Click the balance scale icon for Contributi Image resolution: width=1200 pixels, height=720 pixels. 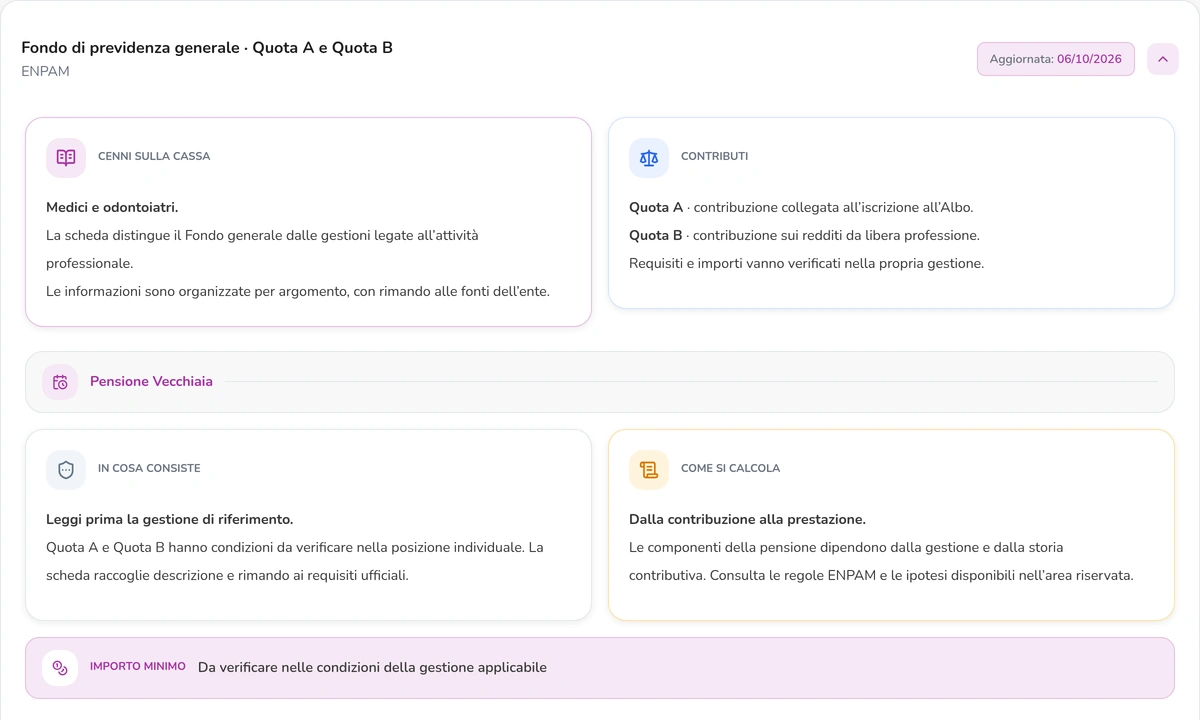(649, 157)
